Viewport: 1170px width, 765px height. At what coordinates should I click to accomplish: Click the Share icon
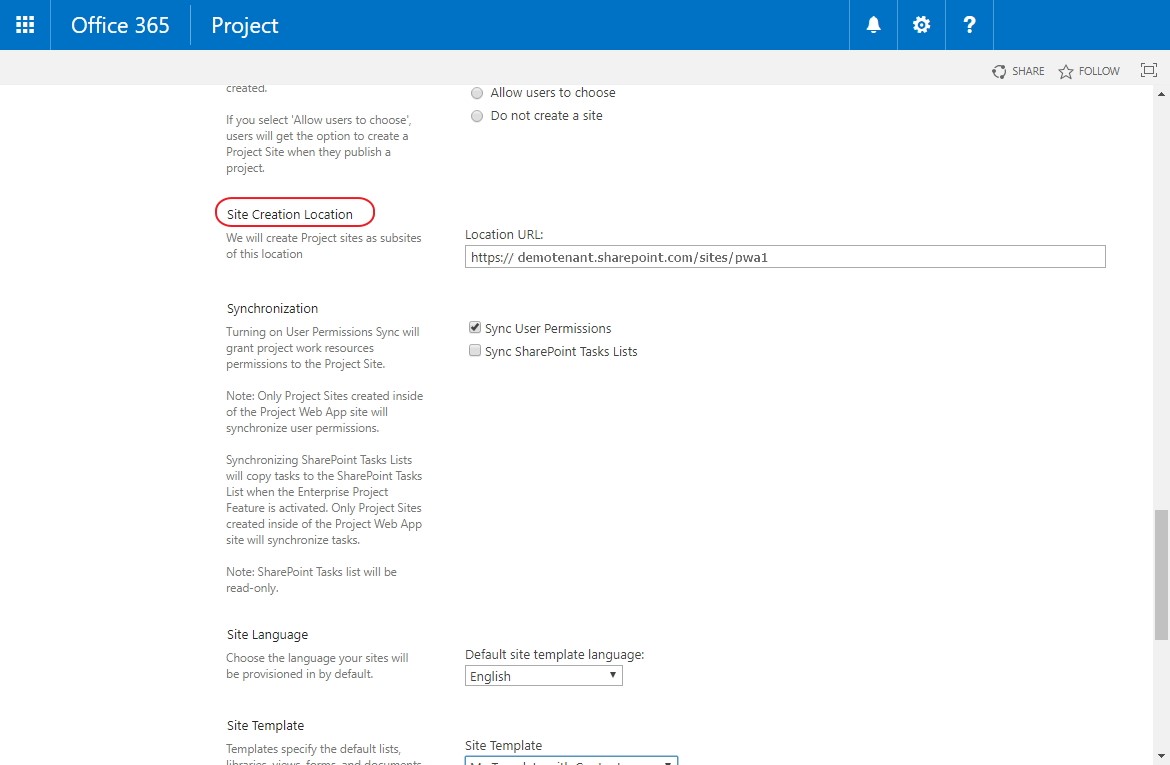(999, 72)
